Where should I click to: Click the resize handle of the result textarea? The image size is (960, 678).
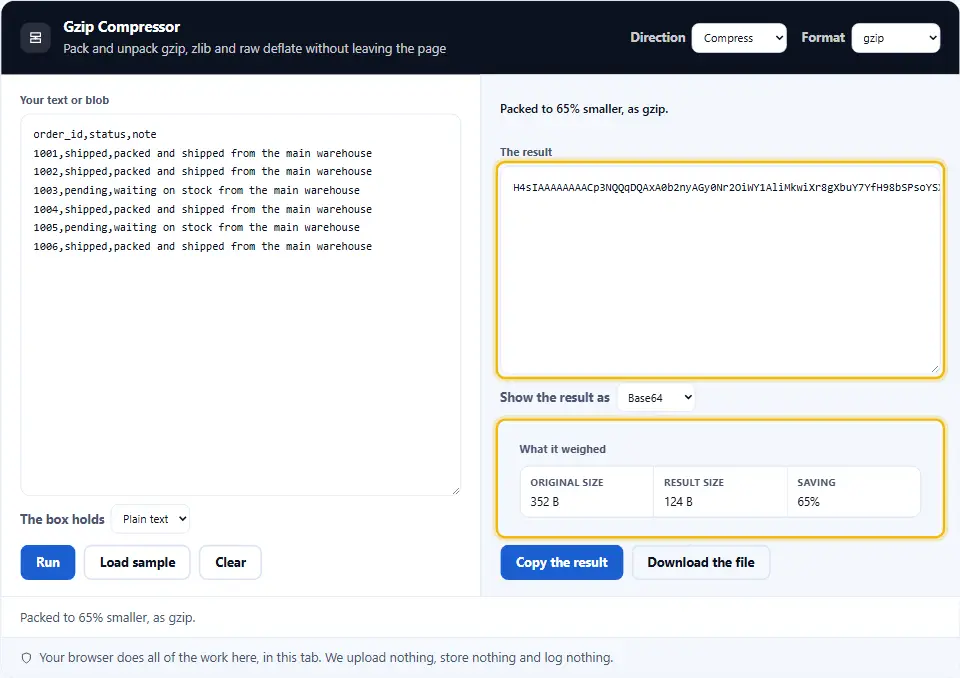[935, 369]
